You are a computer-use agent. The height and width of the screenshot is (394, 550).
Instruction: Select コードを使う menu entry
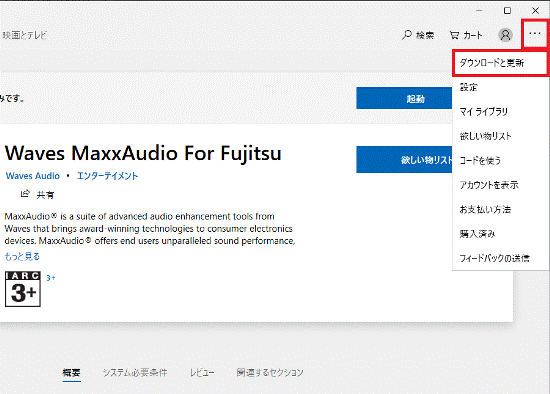click(x=500, y=161)
